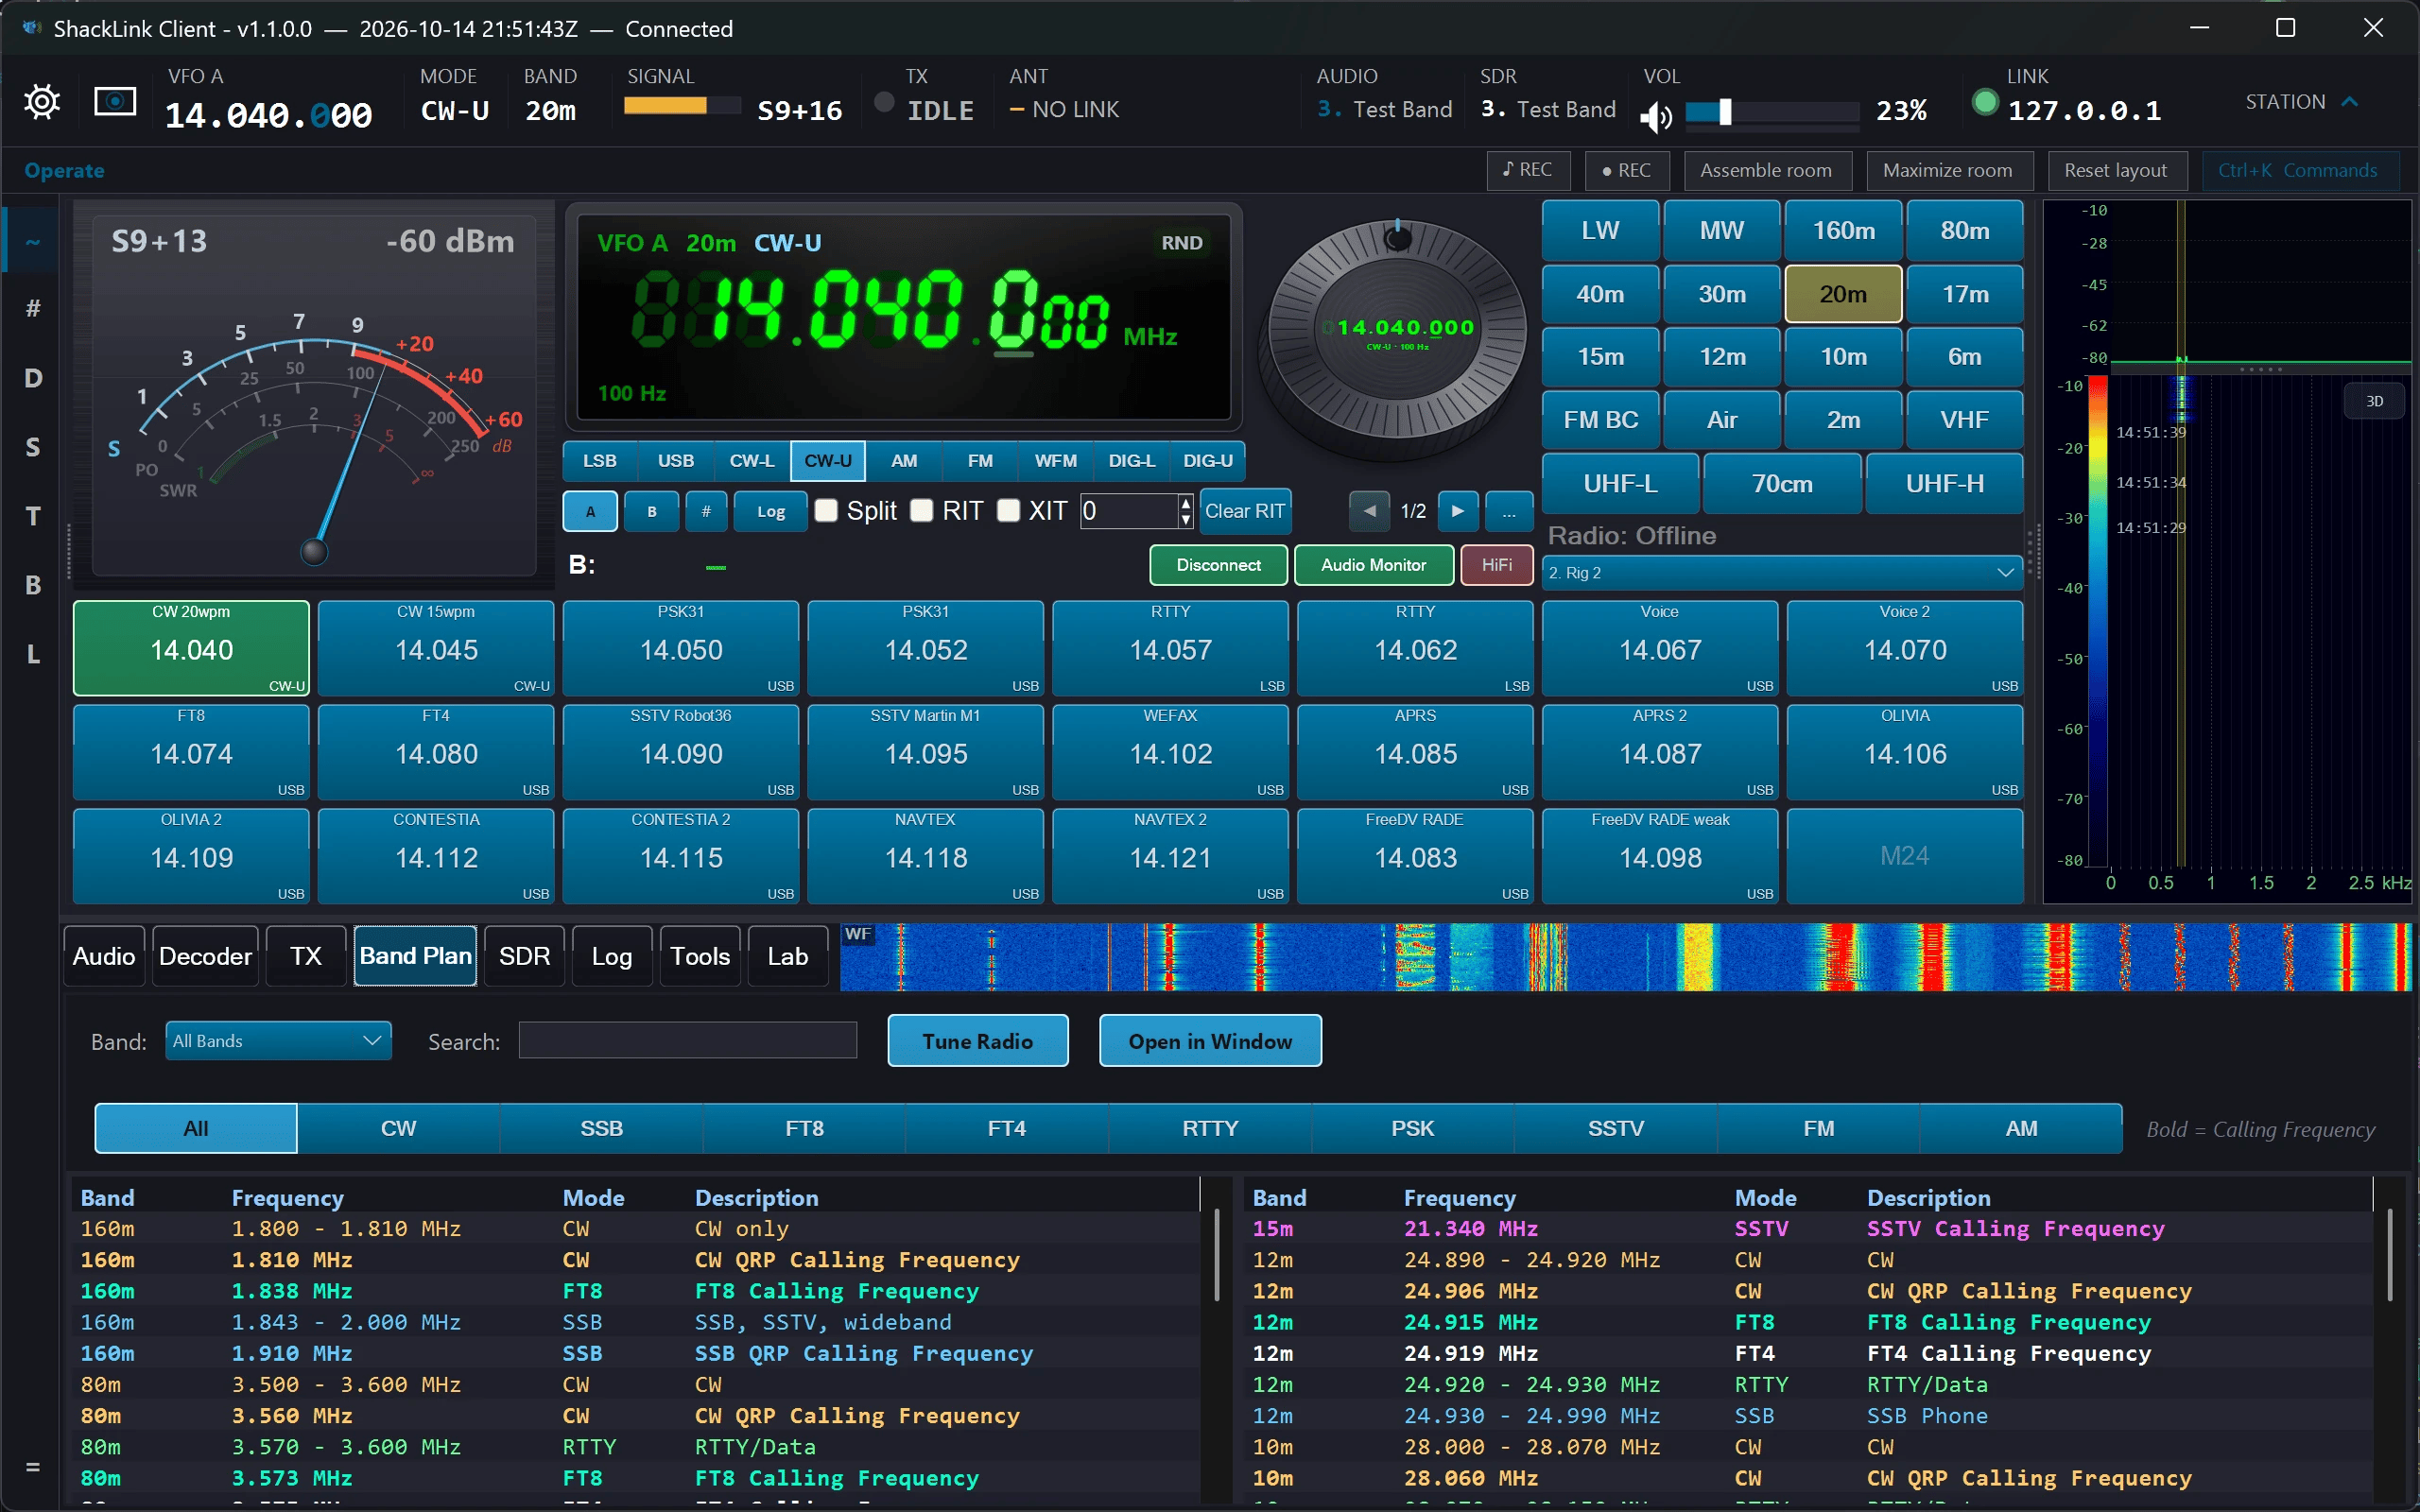Screen dimensions: 2420x1512
Task: Open the Rig 2 radio dropdown
Action: click(1781, 573)
